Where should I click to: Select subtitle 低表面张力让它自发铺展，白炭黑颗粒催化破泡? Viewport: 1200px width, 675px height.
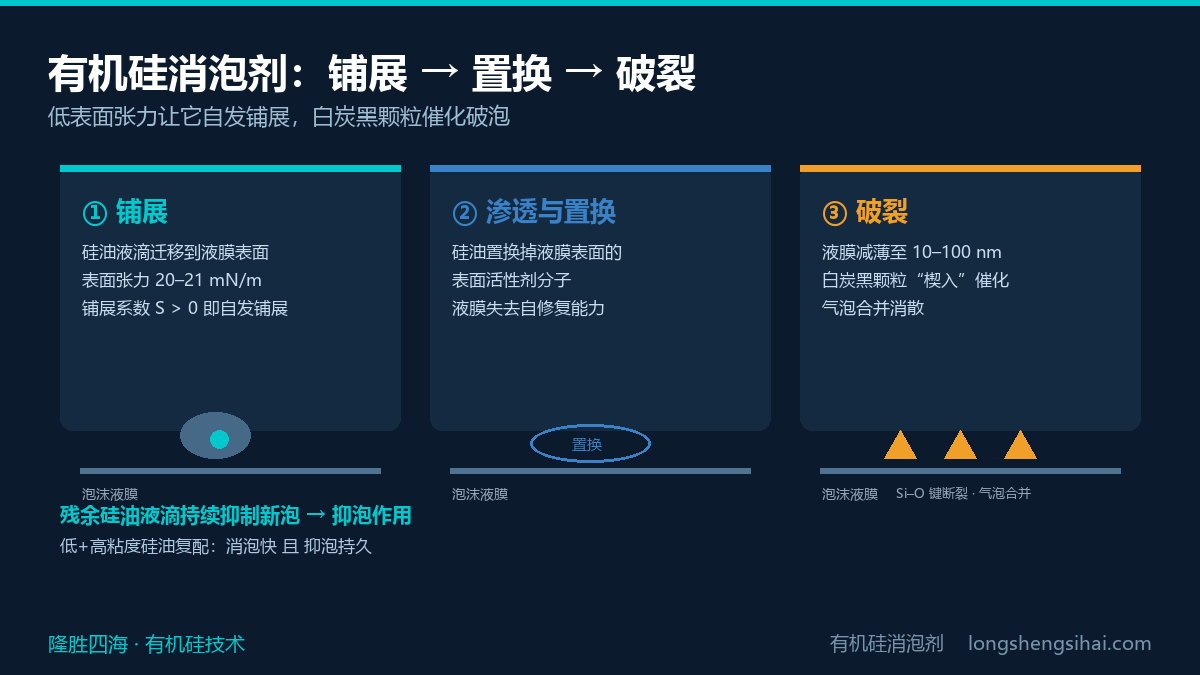click(279, 117)
